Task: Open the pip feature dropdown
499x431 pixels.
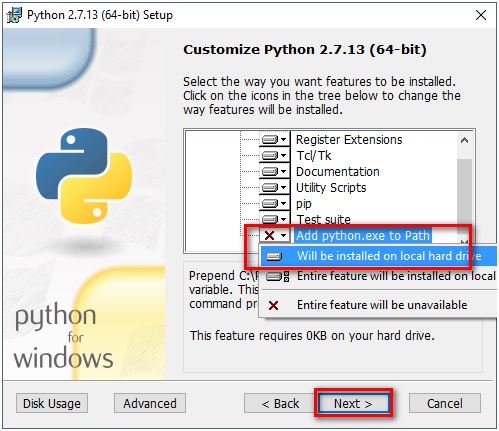Action: click(275, 203)
